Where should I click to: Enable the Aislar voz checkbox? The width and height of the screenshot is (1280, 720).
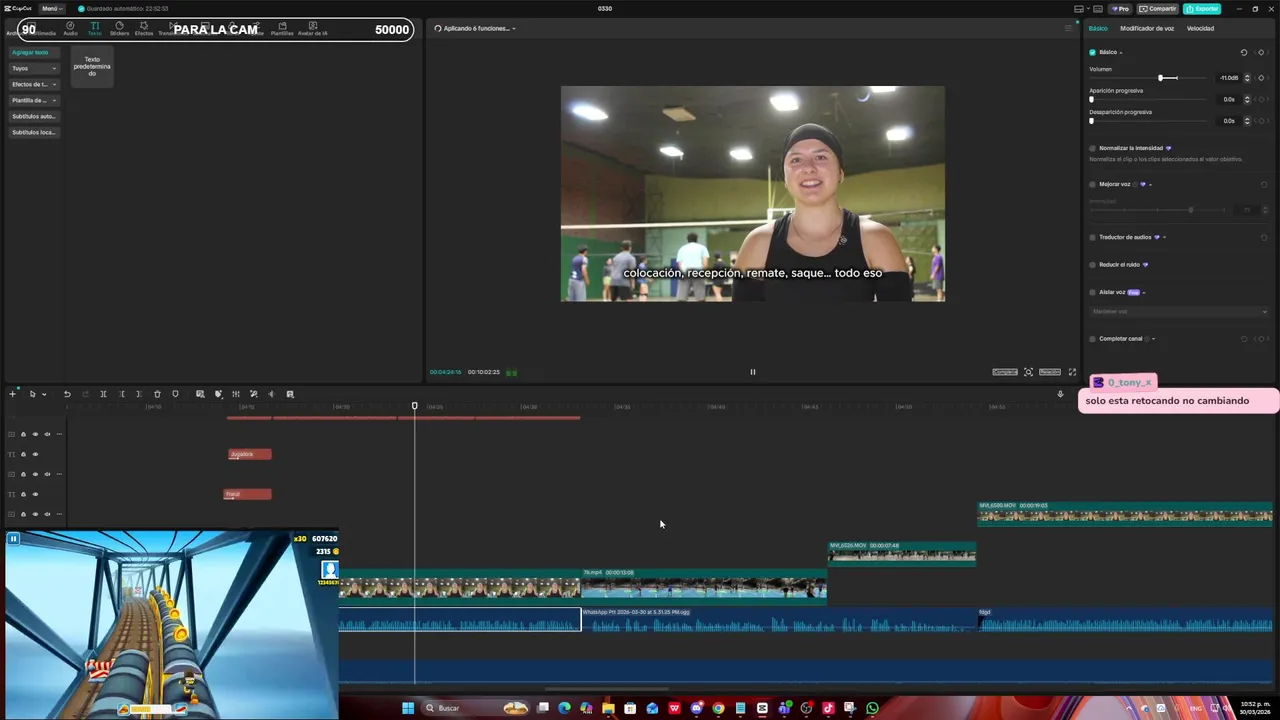1092,292
